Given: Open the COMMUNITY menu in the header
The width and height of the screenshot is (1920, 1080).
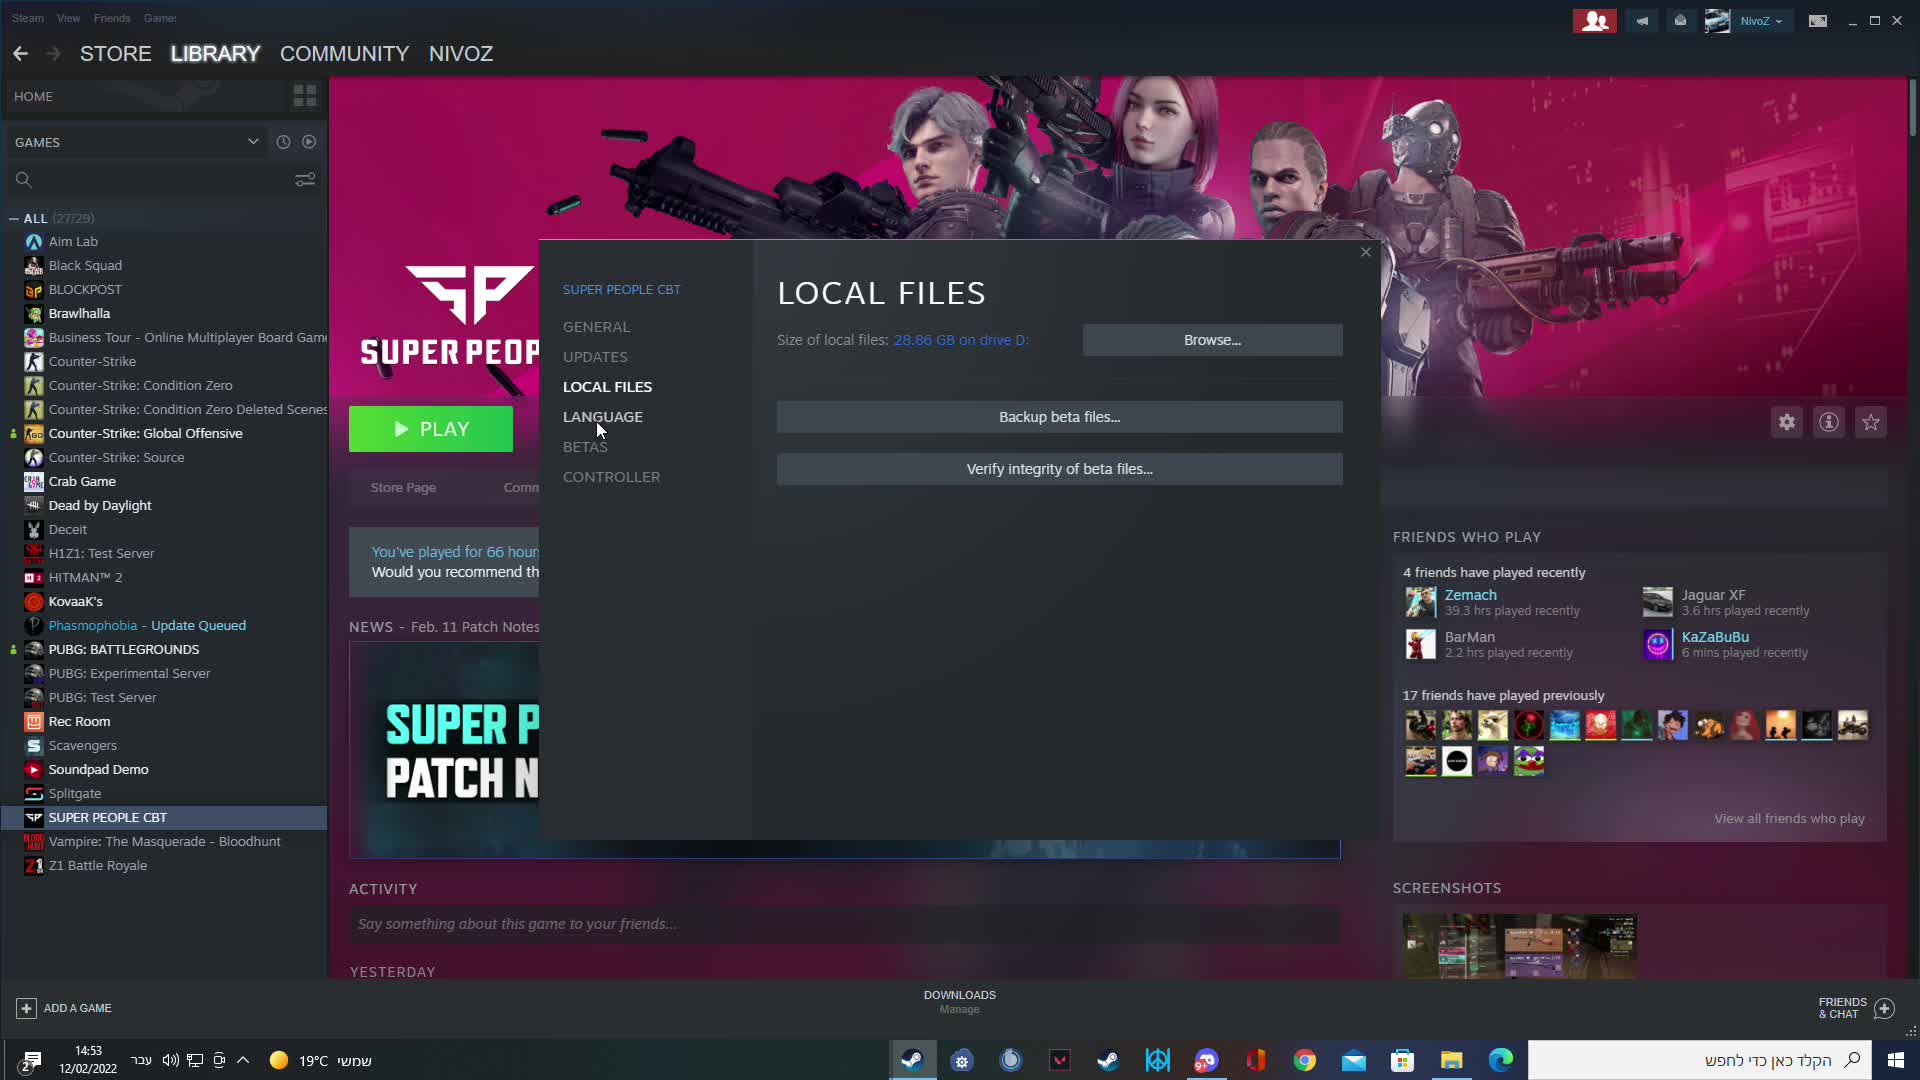Looking at the screenshot, I should (x=344, y=53).
